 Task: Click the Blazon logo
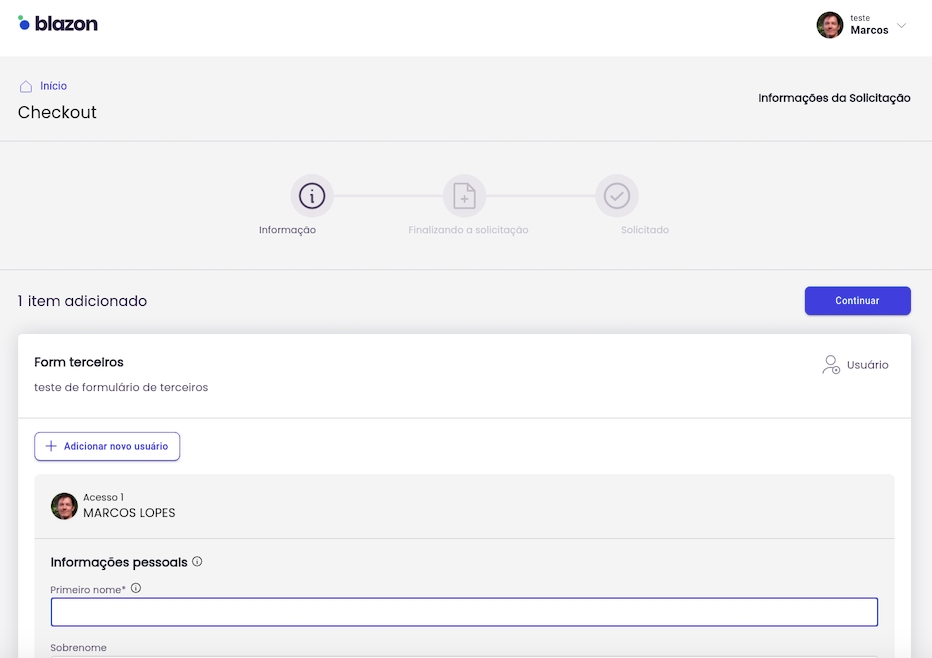click(58, 24)
